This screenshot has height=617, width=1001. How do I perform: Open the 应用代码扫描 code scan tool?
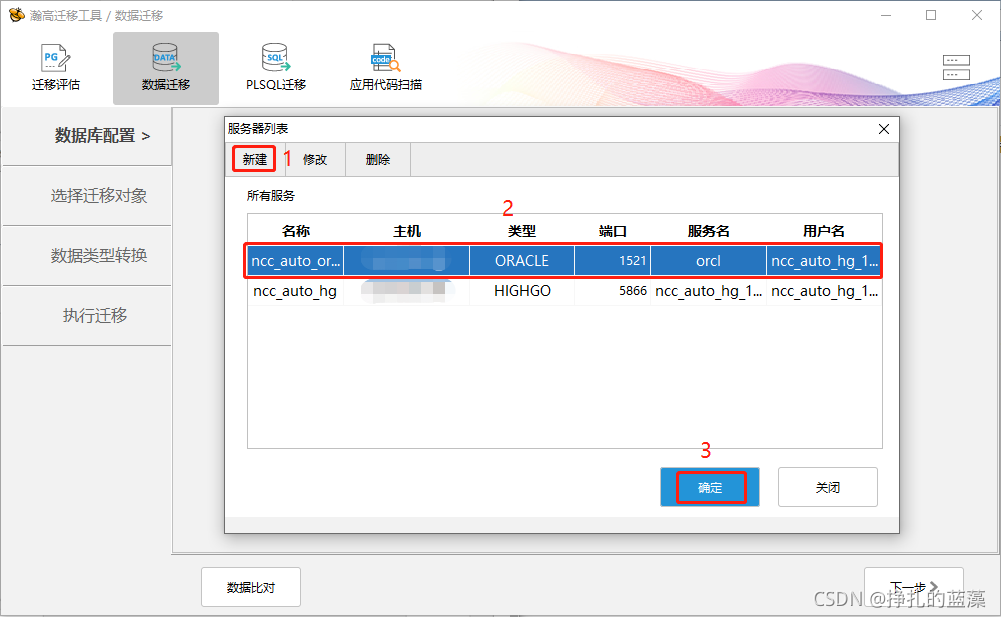386,68
